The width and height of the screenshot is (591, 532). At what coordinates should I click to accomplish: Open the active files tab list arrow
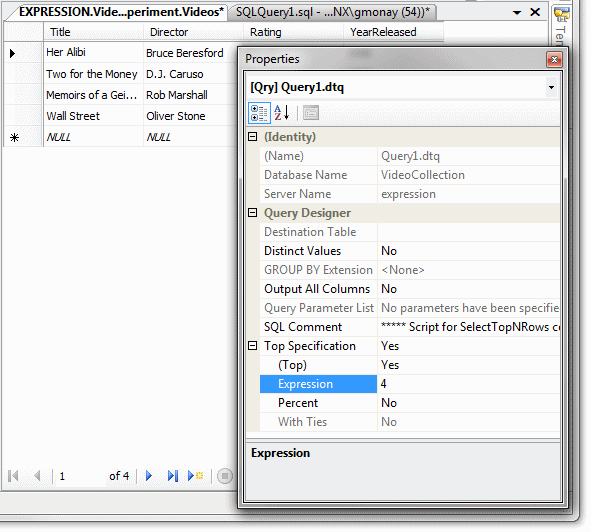(517, 13)
